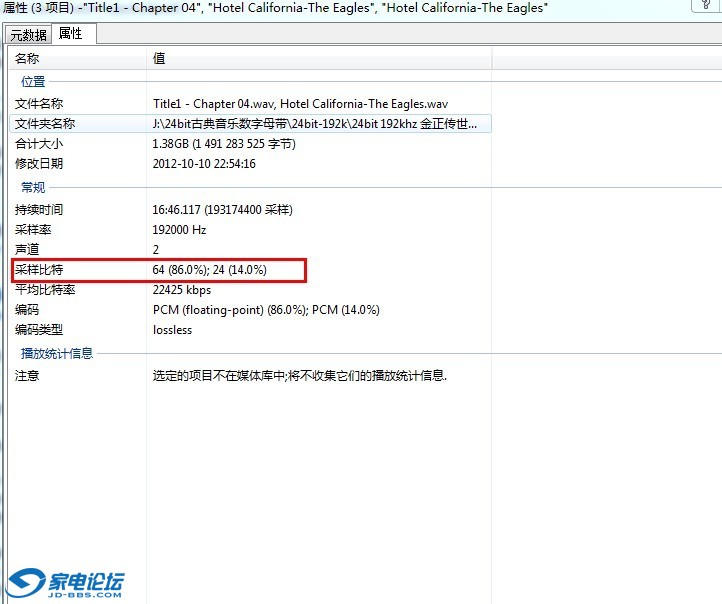Click the value 'Title1 - Chapter 04.wav, Hotel California-The Eagles.wav'
The height and width of the screenshot is (604, 722).
click(x=300, y=104)
